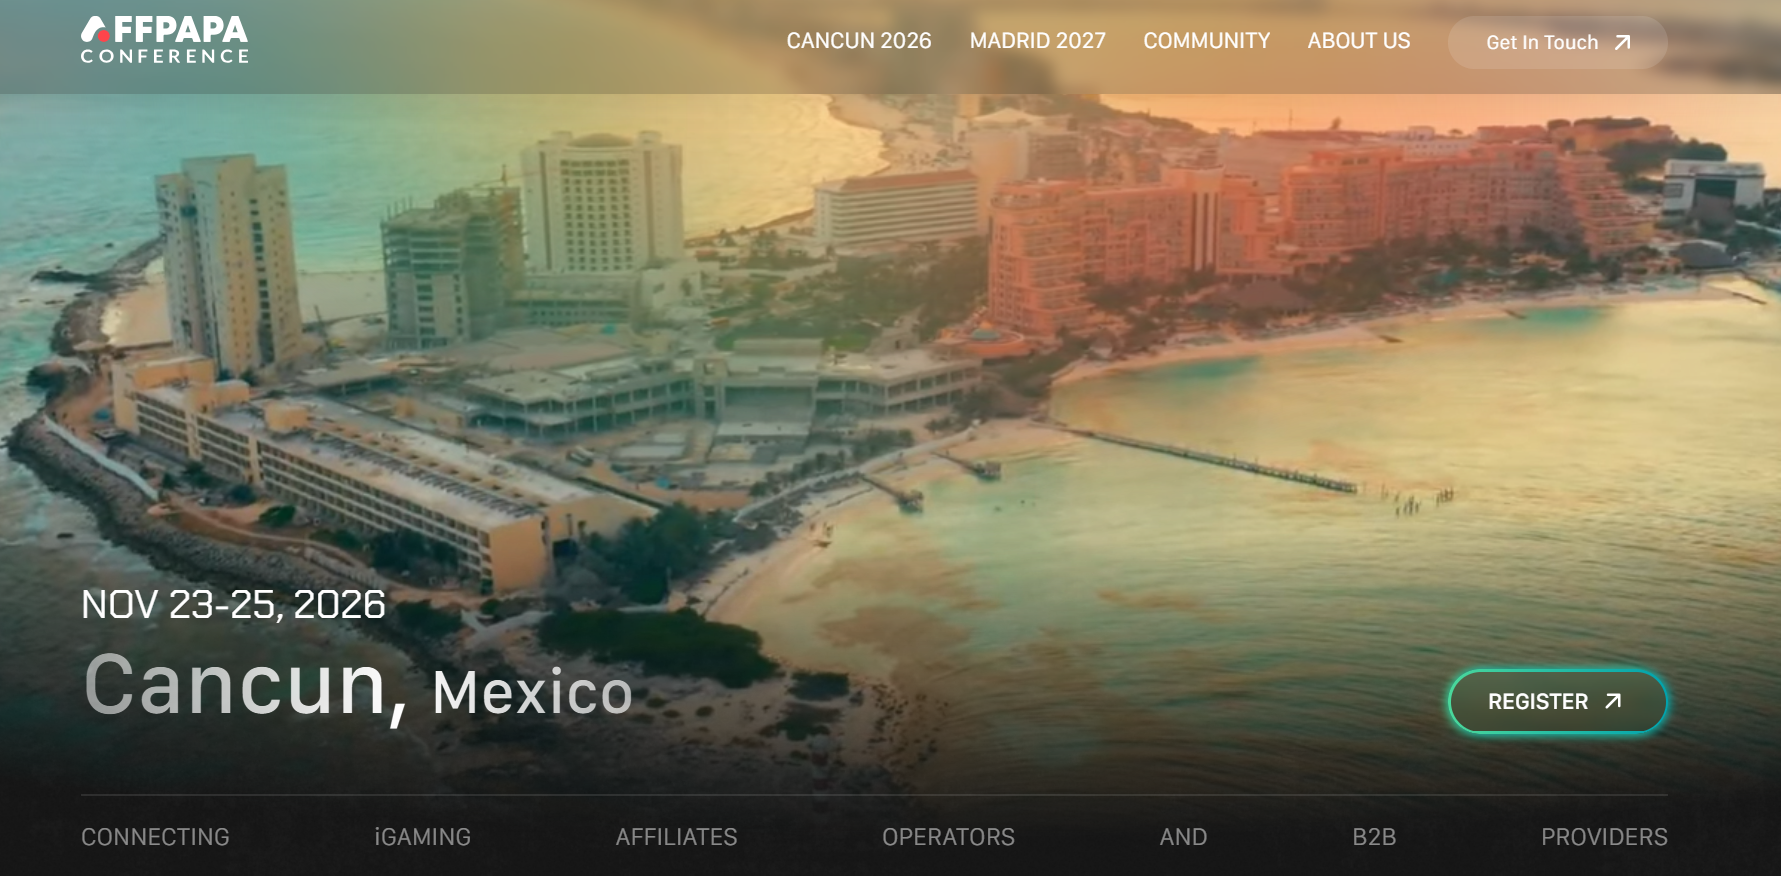The image size is (1781, 876).
Task: Click the PROVIDERS tagline word
Action: pos(1604,837)
